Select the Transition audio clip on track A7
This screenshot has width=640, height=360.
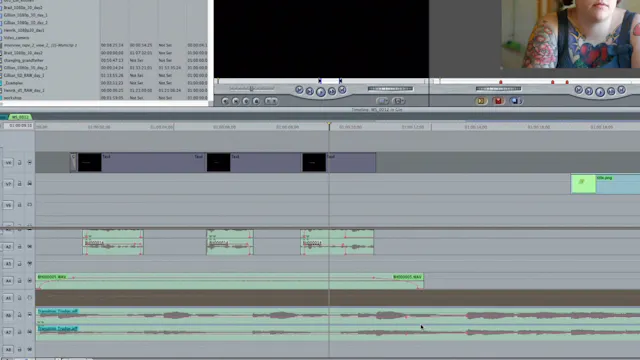click(x=338, y=333)
